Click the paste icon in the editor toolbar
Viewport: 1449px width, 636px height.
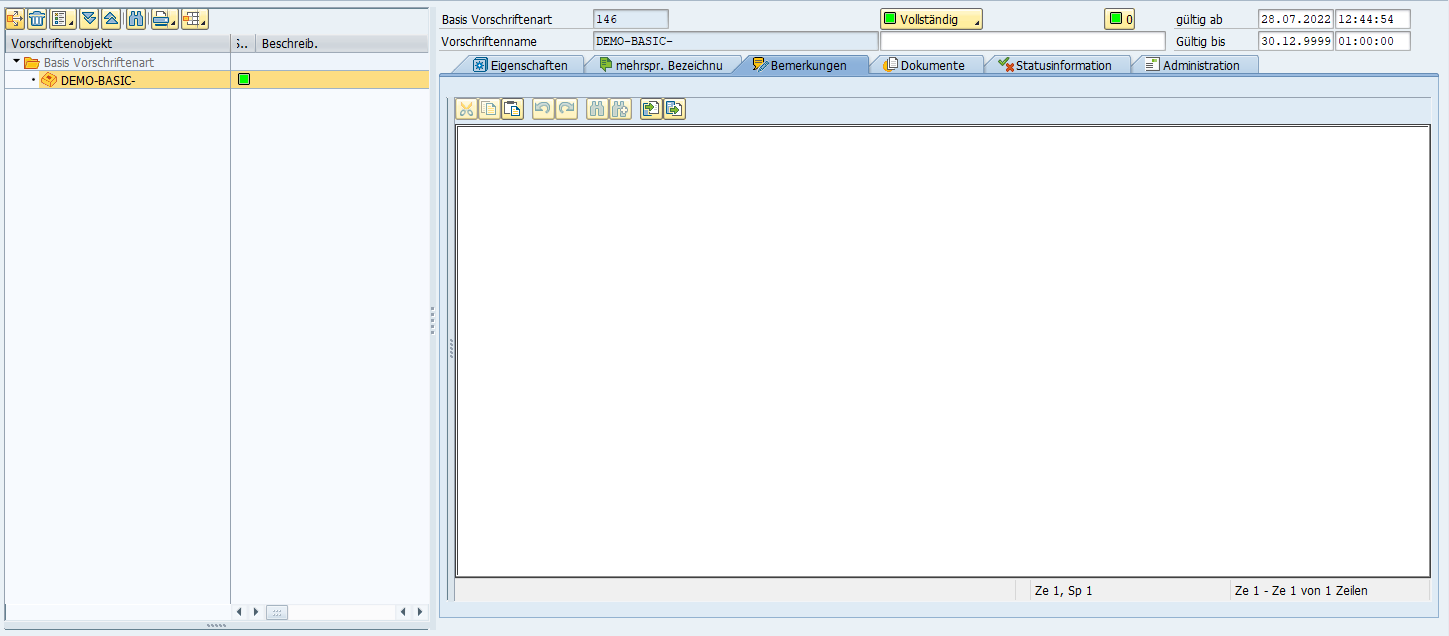click(x=512, y=109)
